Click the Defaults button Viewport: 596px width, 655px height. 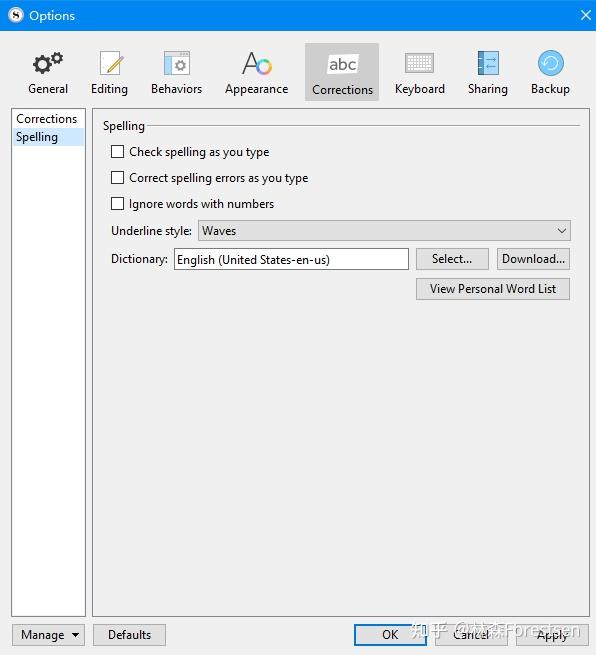click(129, 635)
